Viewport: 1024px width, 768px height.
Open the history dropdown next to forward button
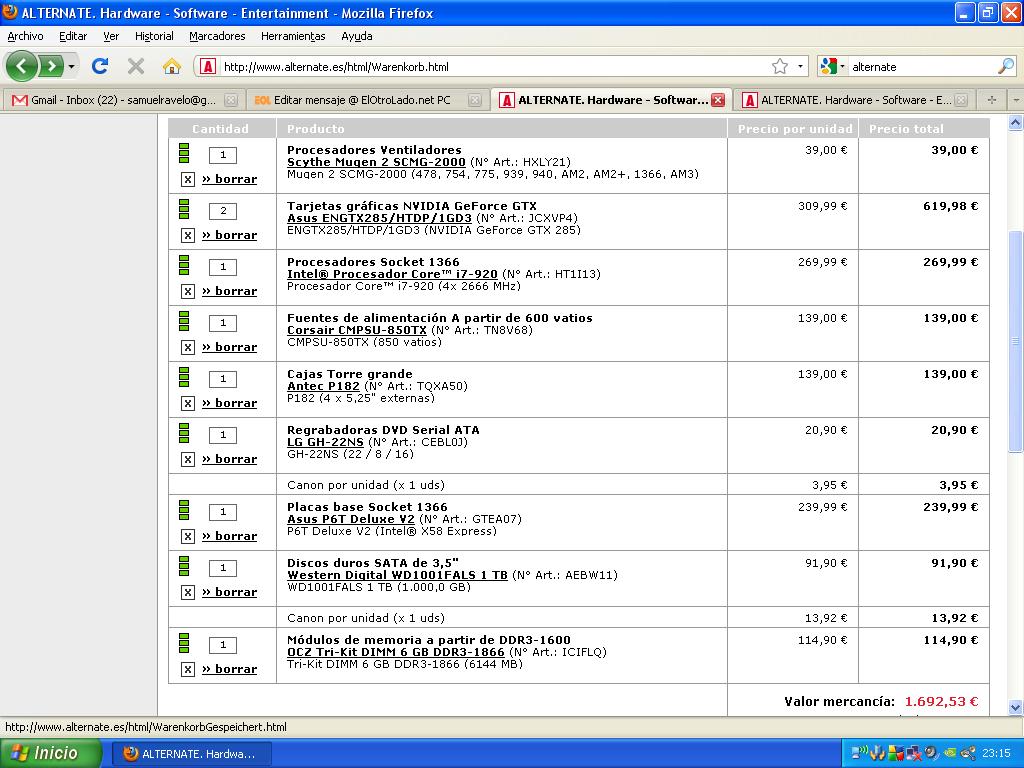tap(71, 66)
